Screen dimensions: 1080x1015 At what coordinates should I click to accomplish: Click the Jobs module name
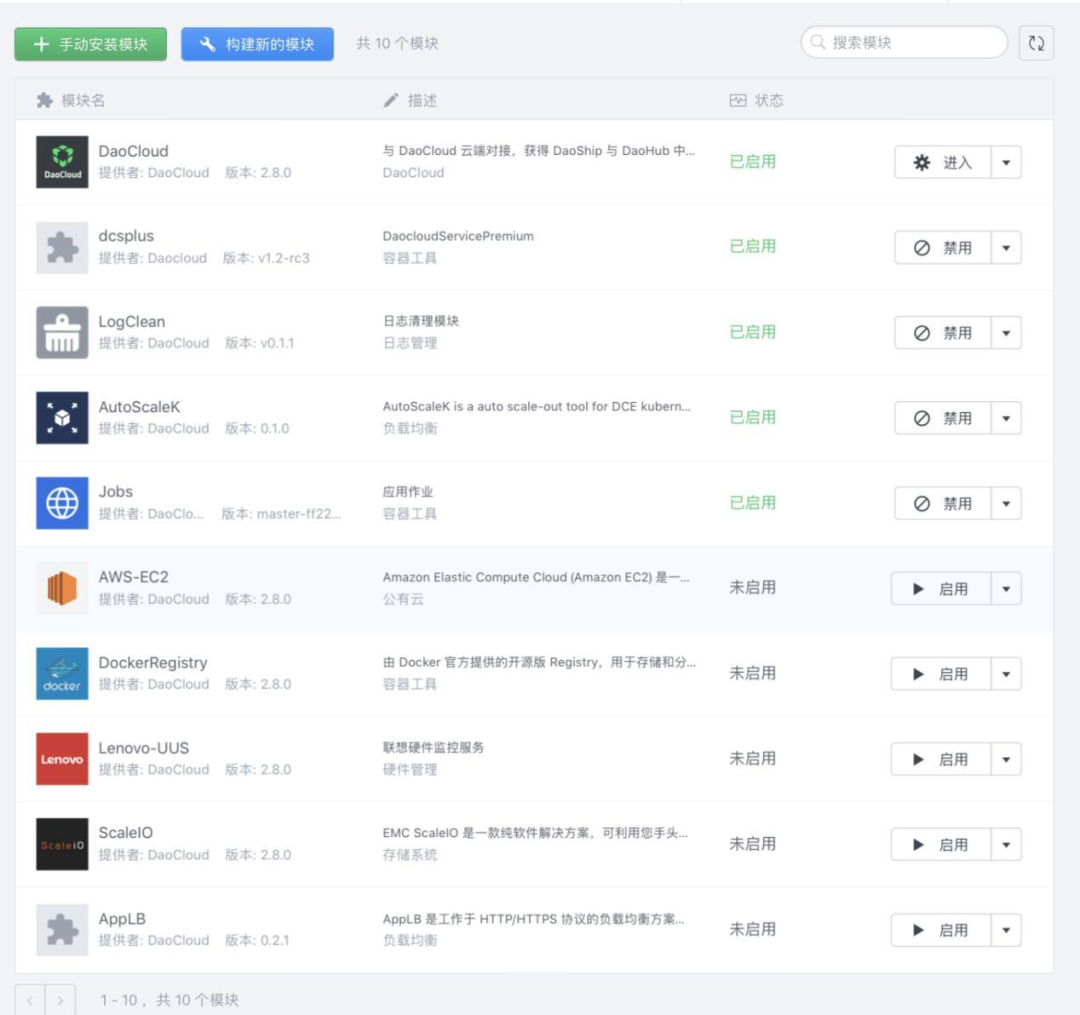(116, 492)
